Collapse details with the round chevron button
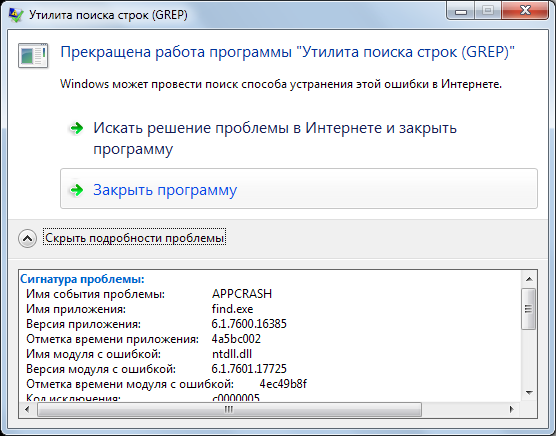The width and height of the screenshot is (556, 436). tap(27, 238)
